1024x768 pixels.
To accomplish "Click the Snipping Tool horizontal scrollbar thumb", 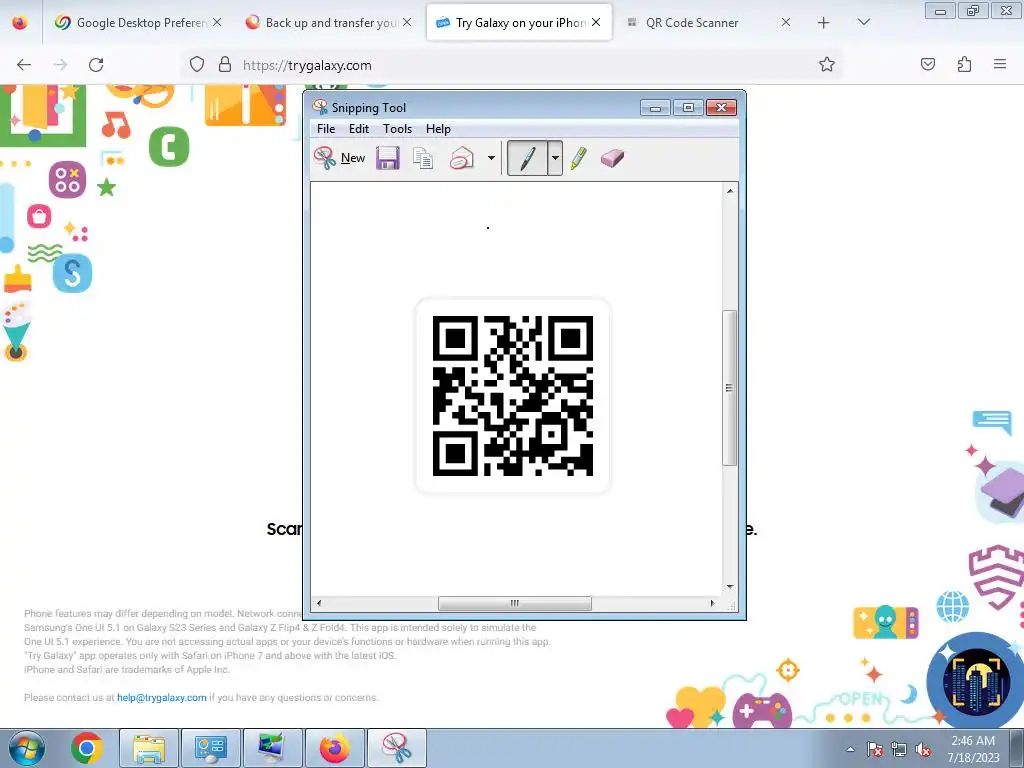I will pos(515,603).
